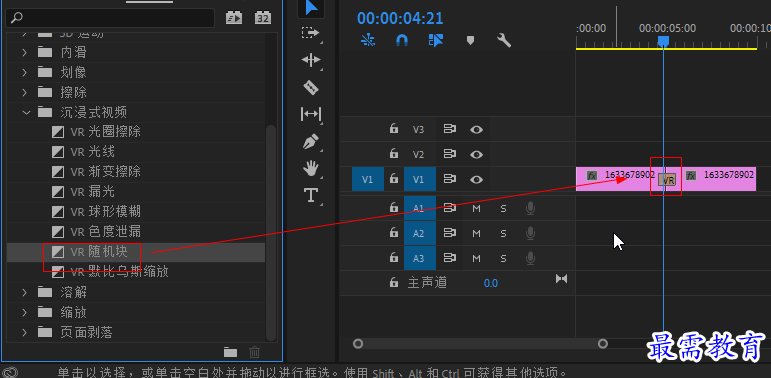Enable voice-over record on A2 track
771x378 pixels.
coord(530,233)
